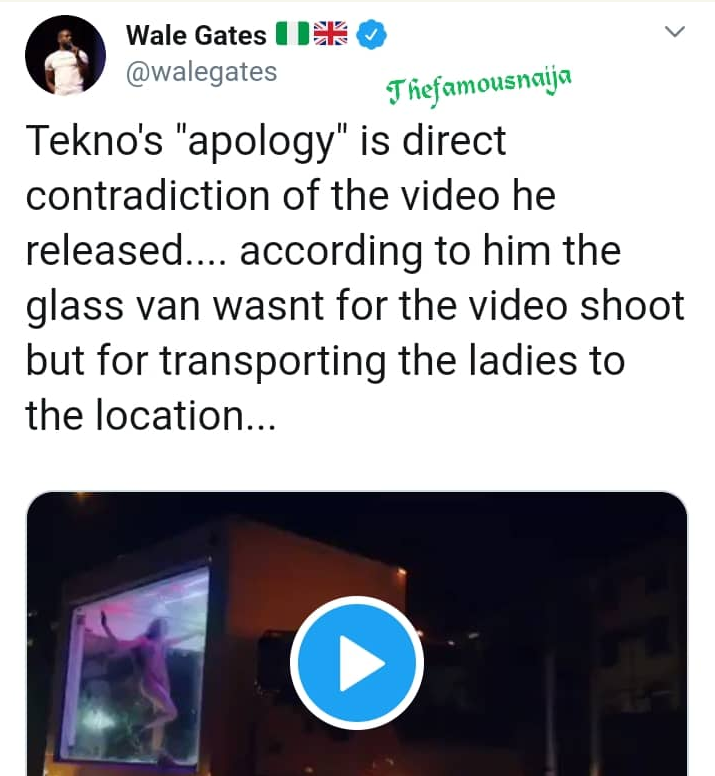Viewport: 715px width, 776px height.
Task: Click the Nigerian flag emoji
Action: [x=291, y=35]
